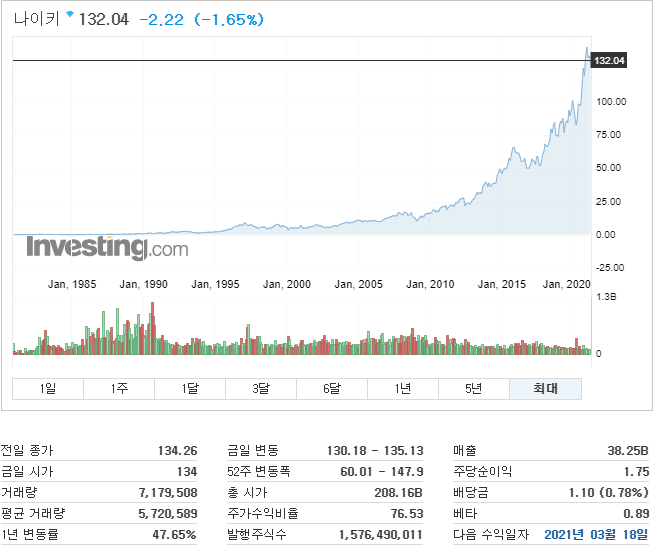Click the 주가수익비율 value 76.53
This screenshot has height=547, width=655.
[407, 513]
